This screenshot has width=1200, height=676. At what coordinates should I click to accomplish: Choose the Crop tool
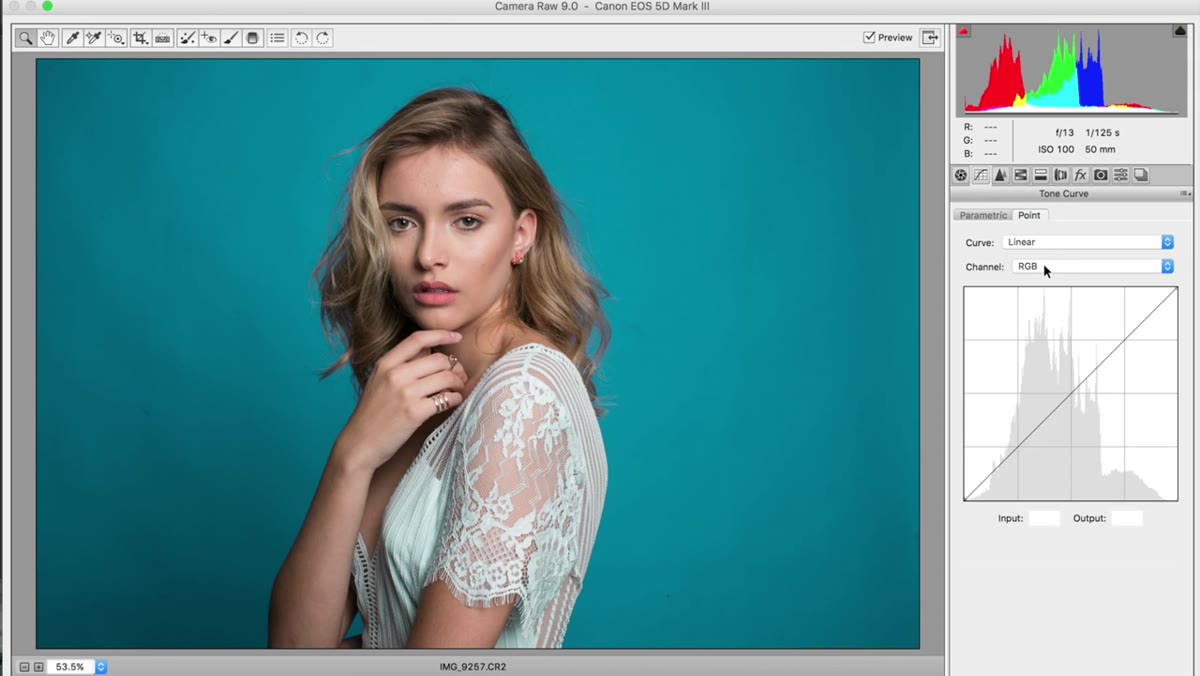tap(140, 38)
